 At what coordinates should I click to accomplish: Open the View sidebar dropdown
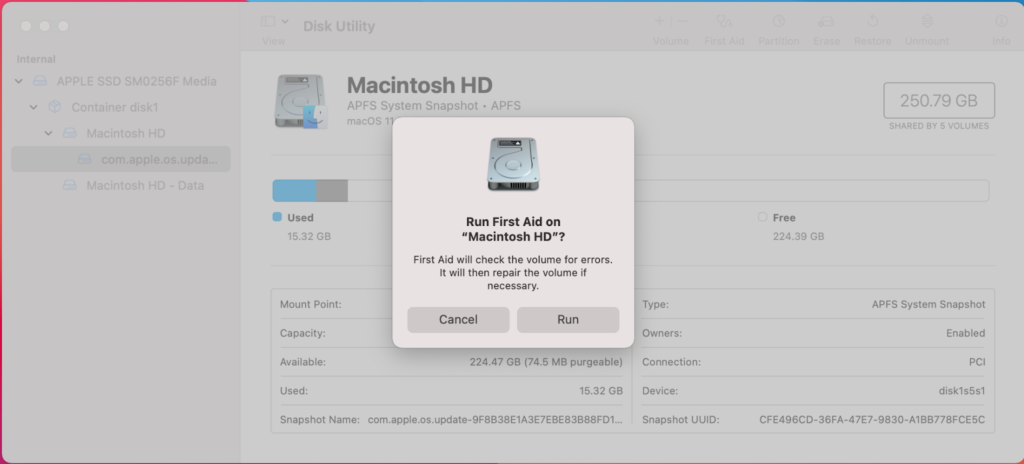click(x=274, y=21)
